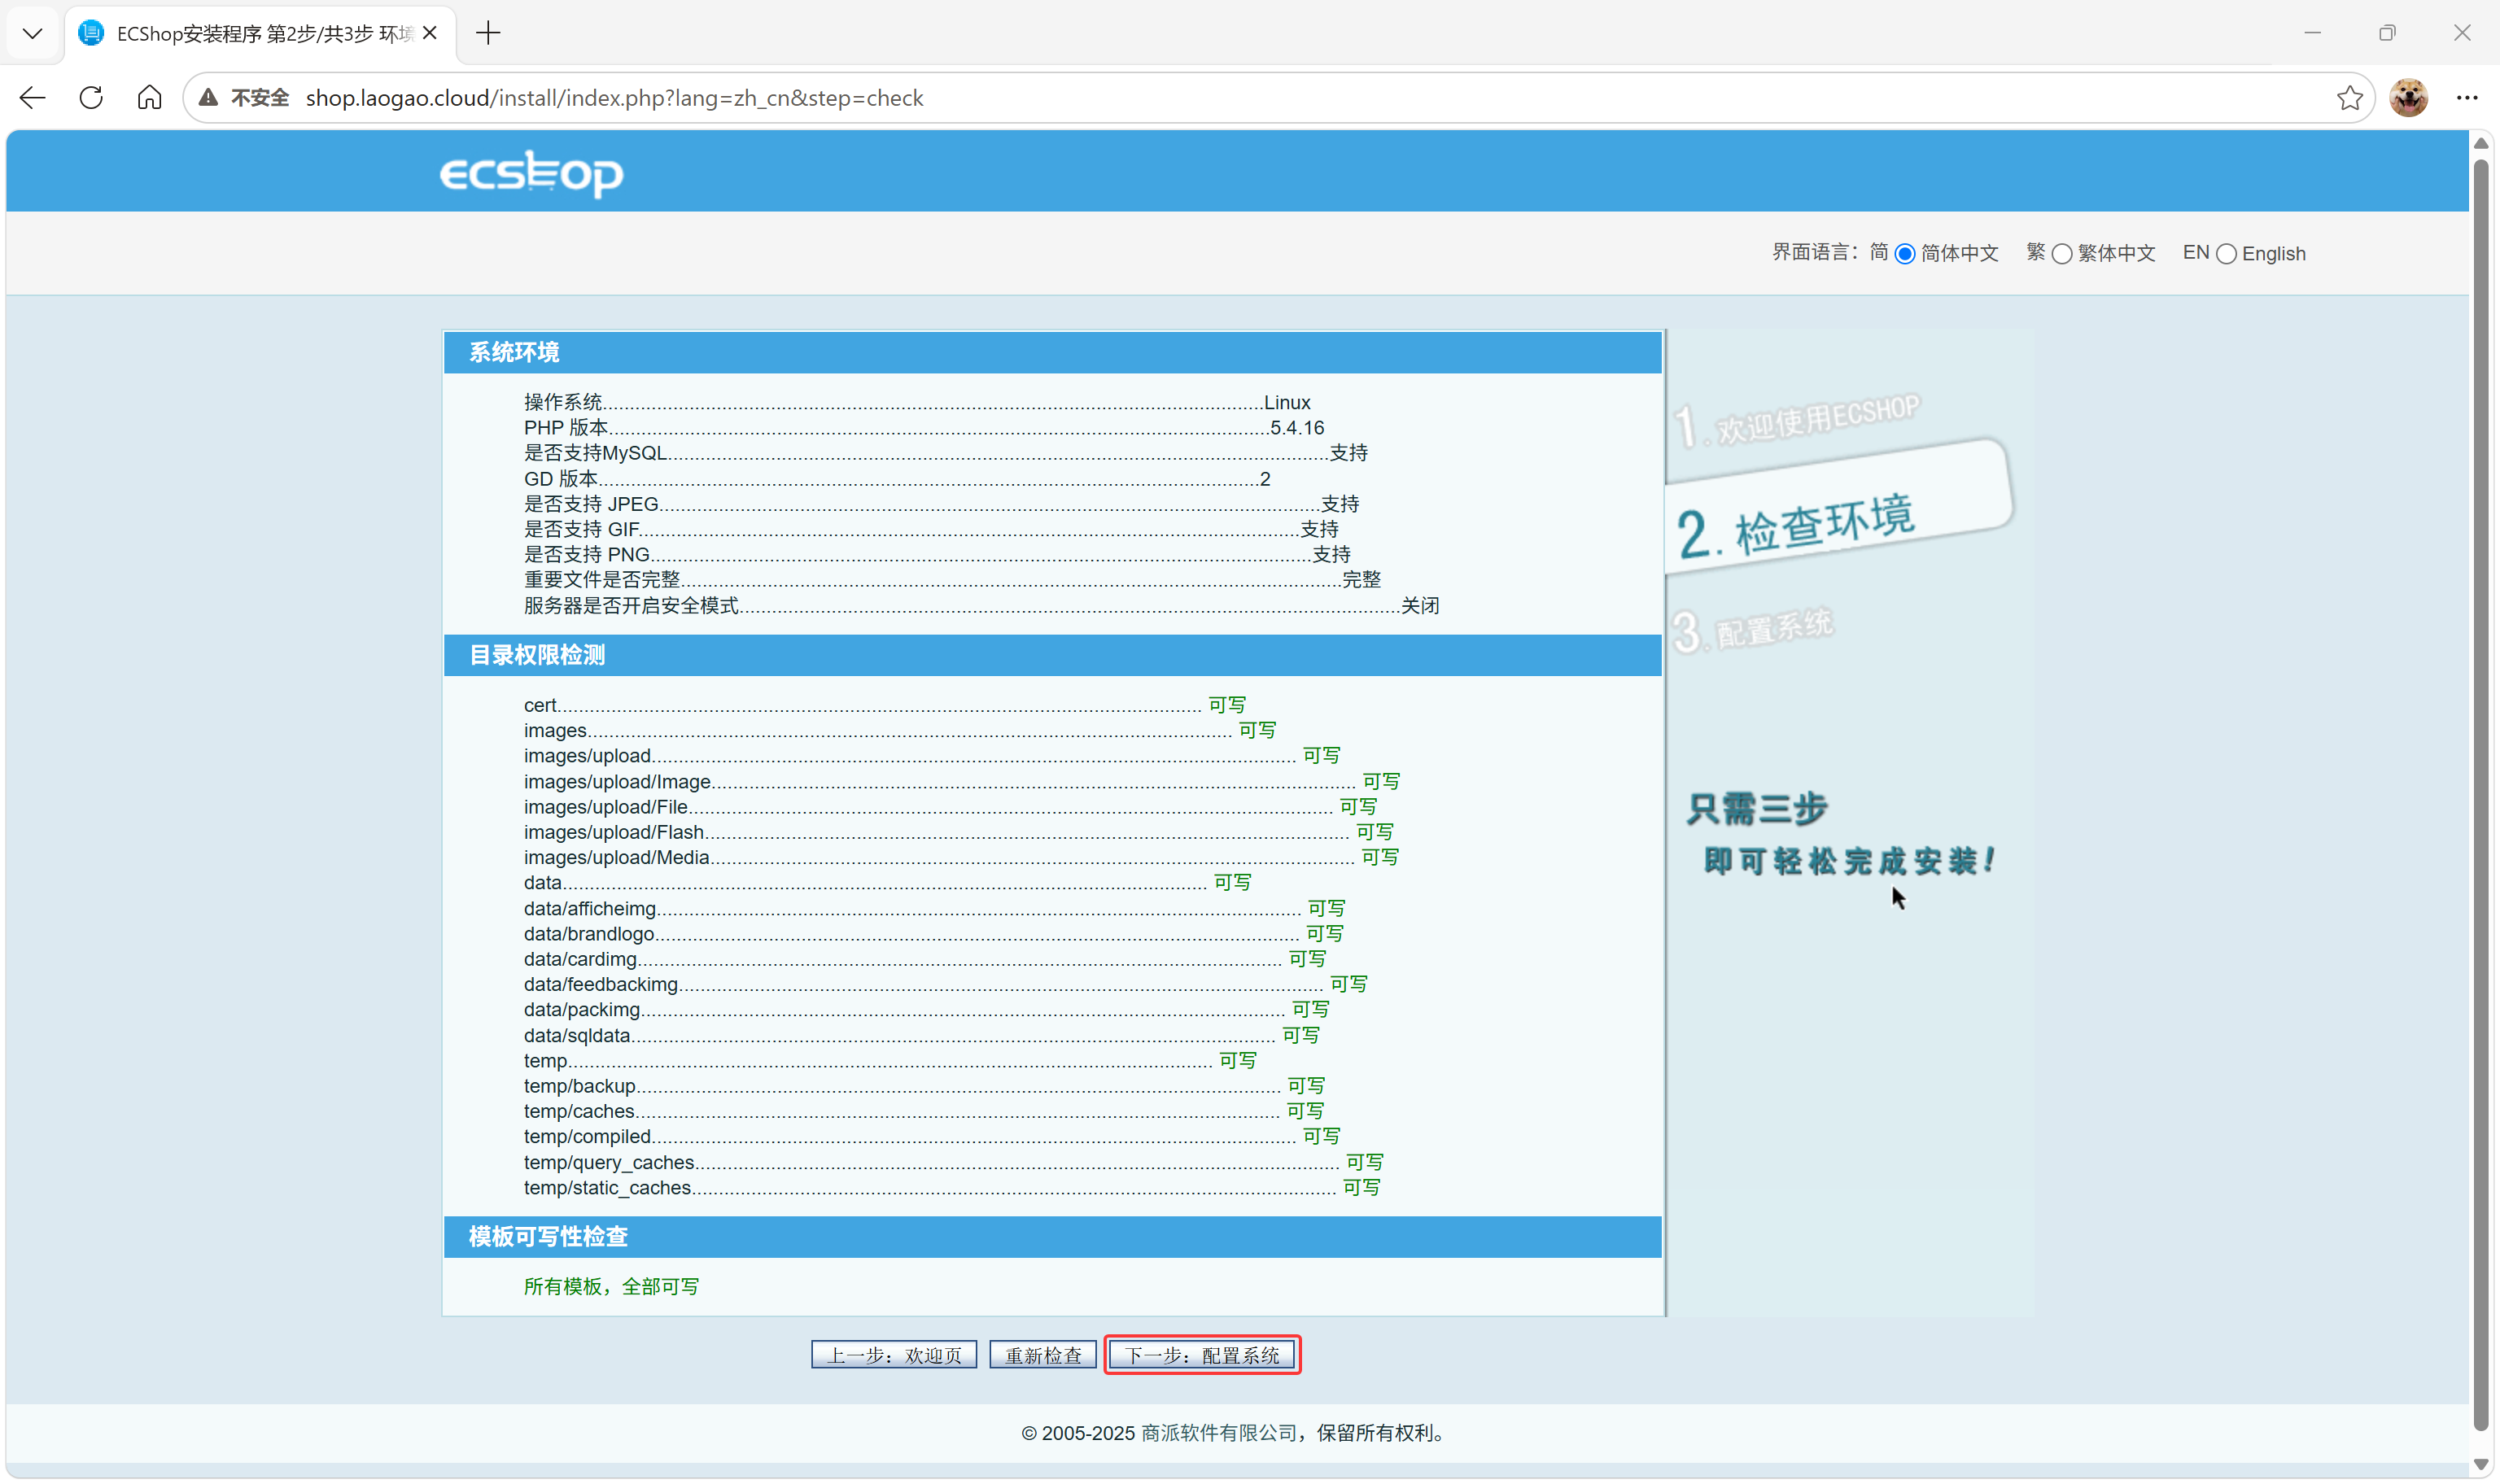Select English language radio button
2500x1484 pixels.
point(2226,254)
